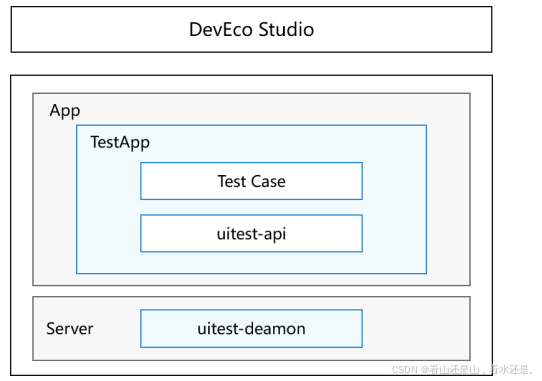The width and height of the screenshot is (542, 381).
Task: Click the word Test inside Test Case
Action: tap(231, 181)
